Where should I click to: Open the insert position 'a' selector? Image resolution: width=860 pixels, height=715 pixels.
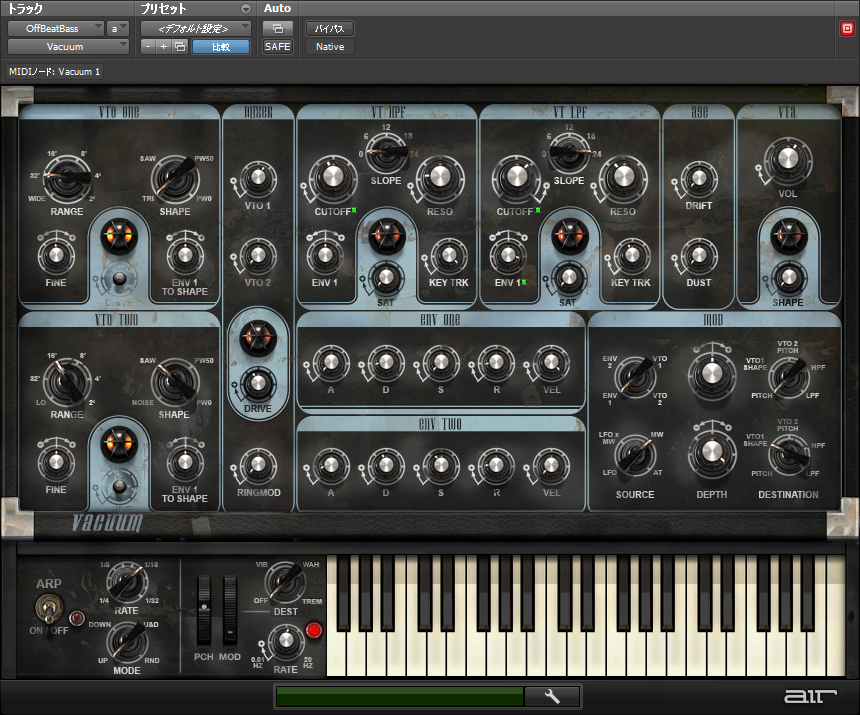coord(118,29)
